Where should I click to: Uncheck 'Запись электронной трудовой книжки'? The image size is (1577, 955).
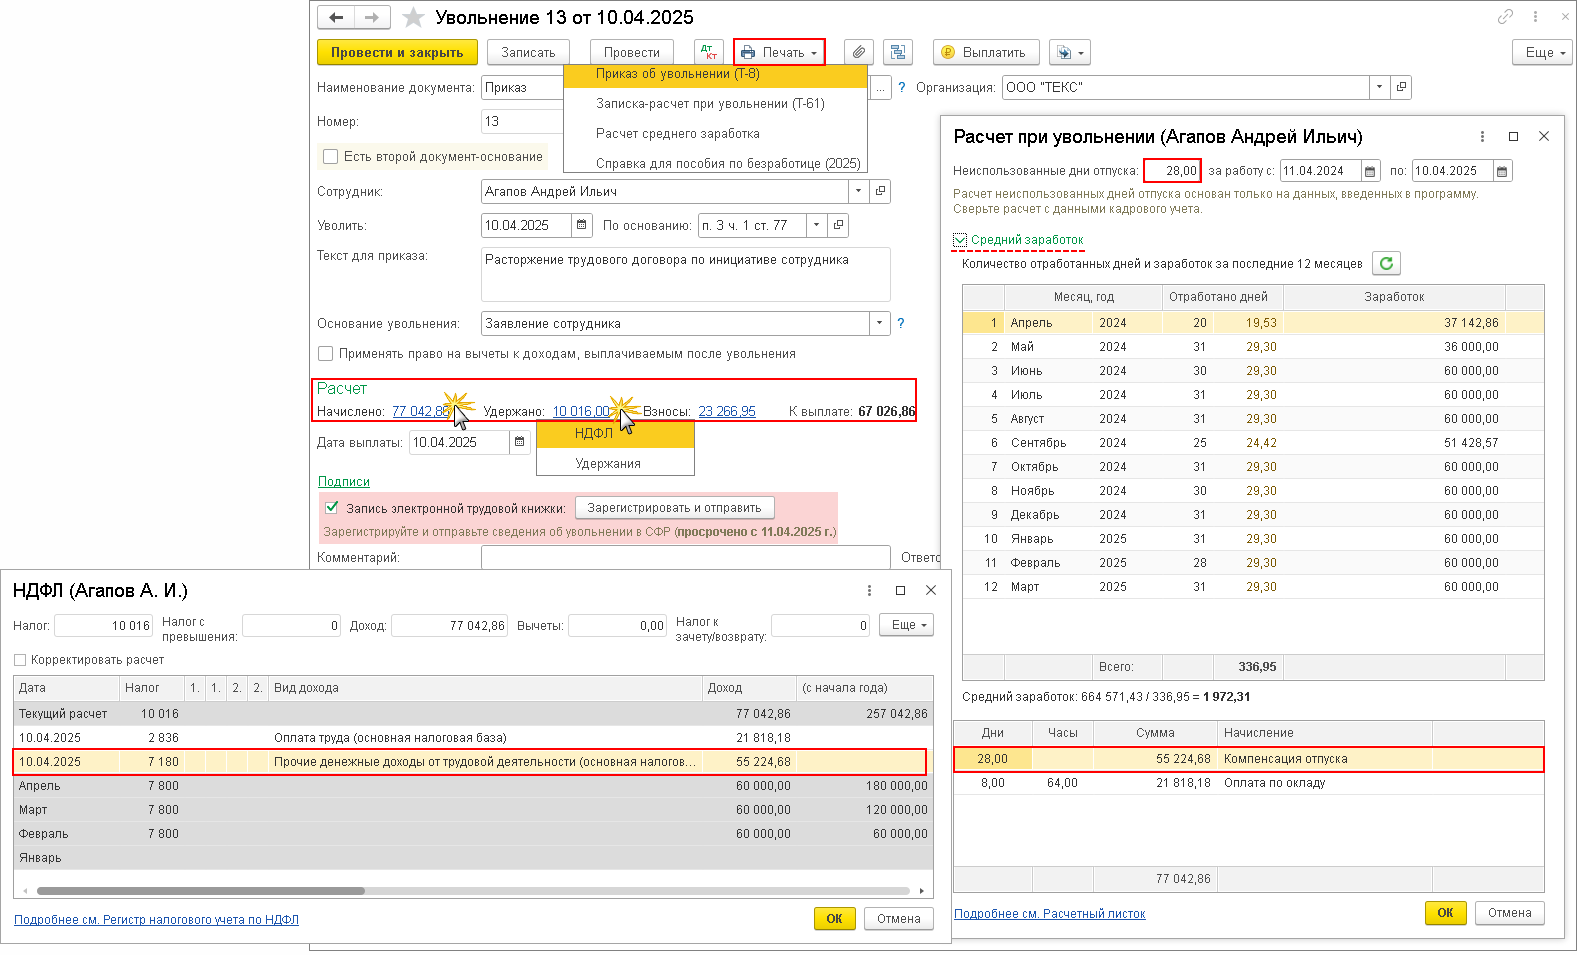(x=332, y=508)
